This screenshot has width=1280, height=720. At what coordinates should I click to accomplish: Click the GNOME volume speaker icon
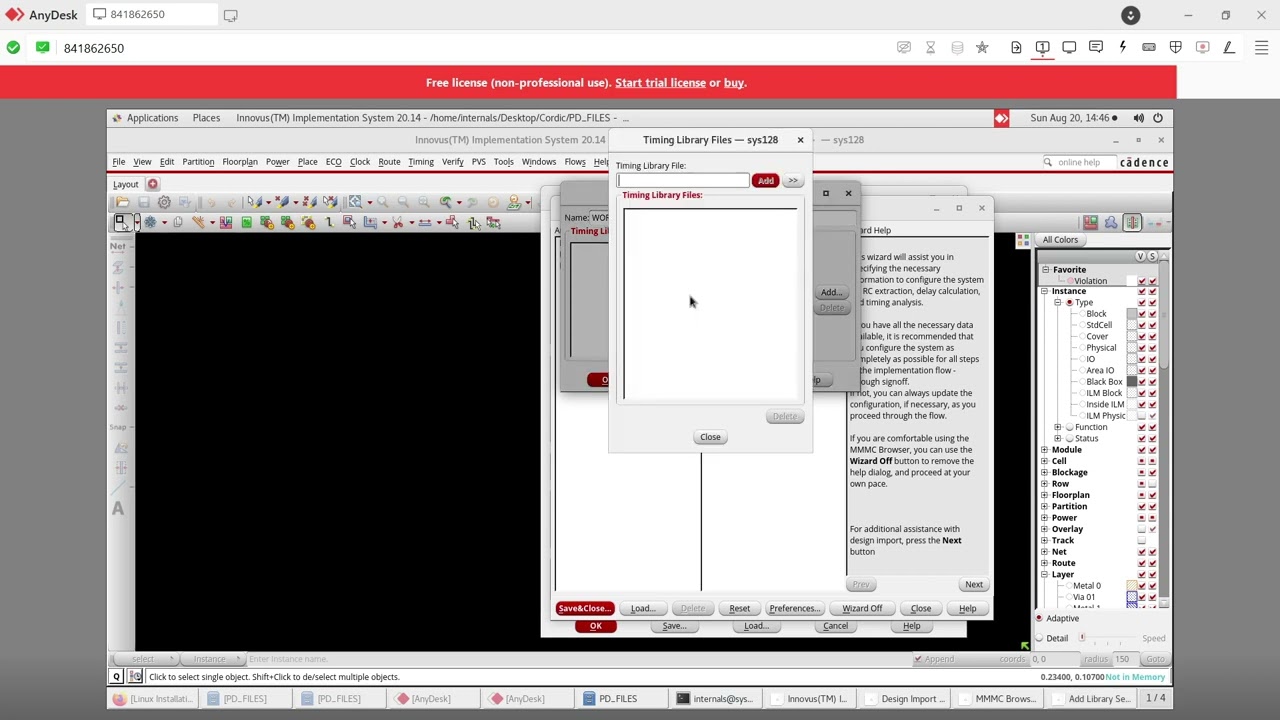(x=1138, y=118)
